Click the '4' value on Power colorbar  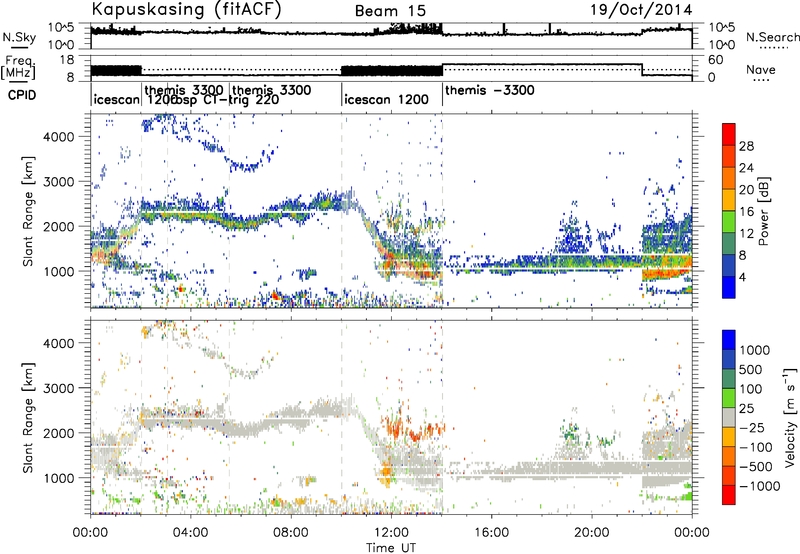point(742,277)
